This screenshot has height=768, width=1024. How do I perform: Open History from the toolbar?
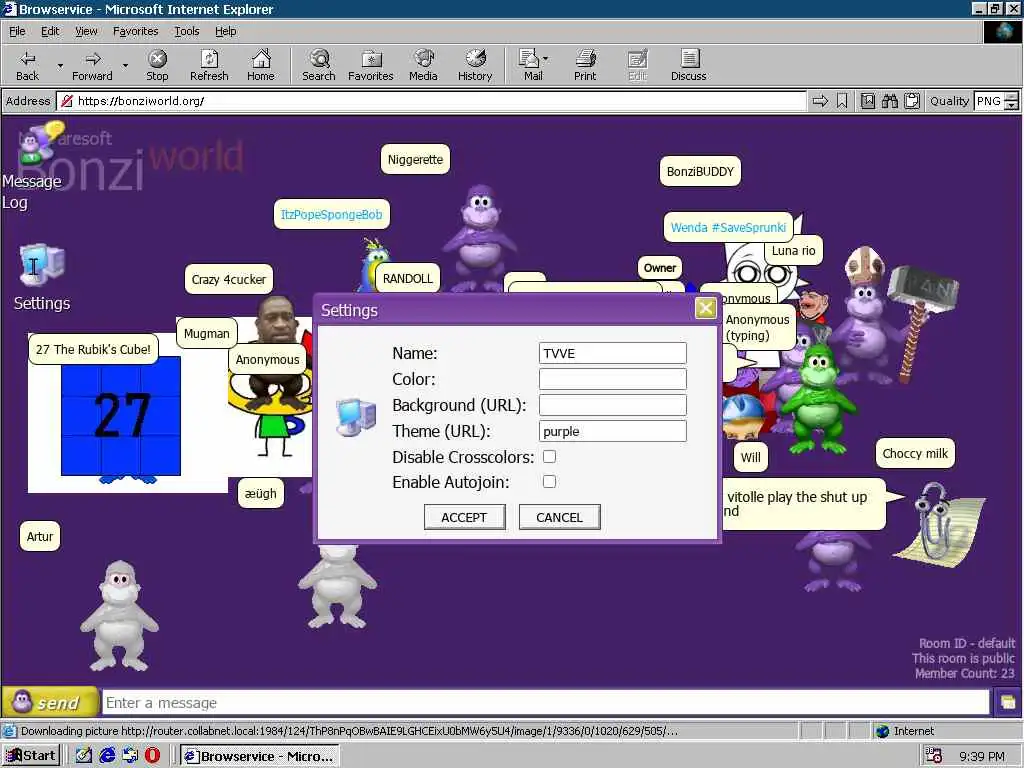click(x=475, y=65)
